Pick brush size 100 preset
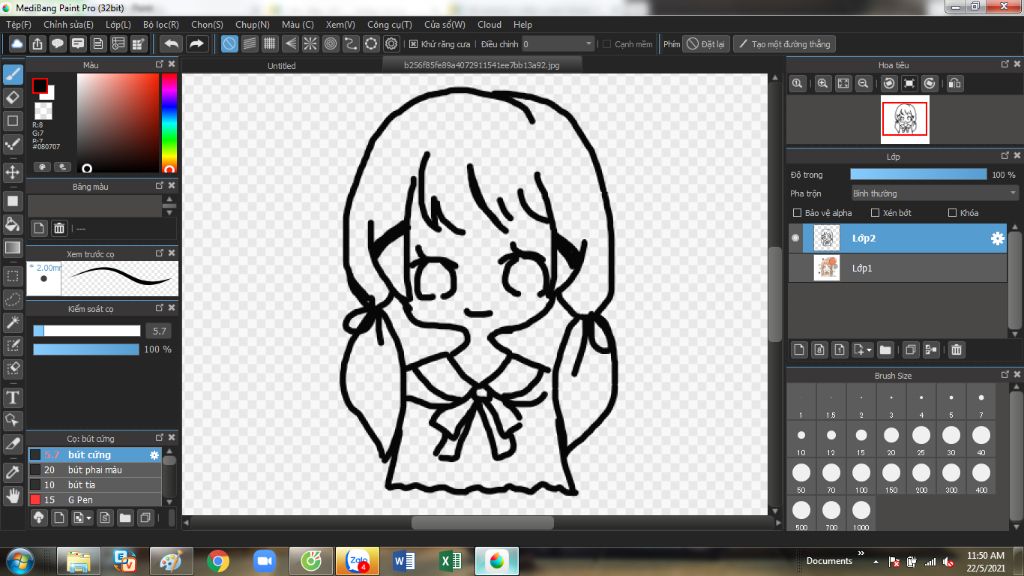This screenshot has height=576, width=1024. [861, 477]
